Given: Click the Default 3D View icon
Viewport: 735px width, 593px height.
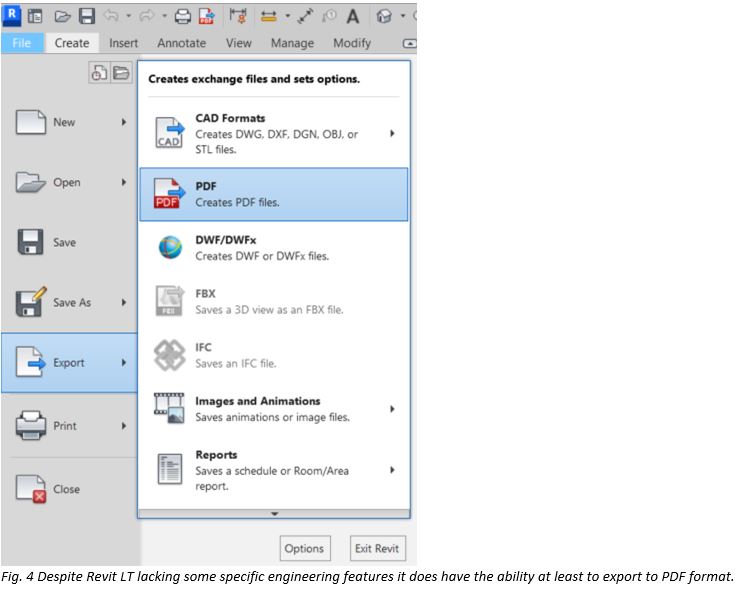Looking at the screenshot, I should coord(384,17).
